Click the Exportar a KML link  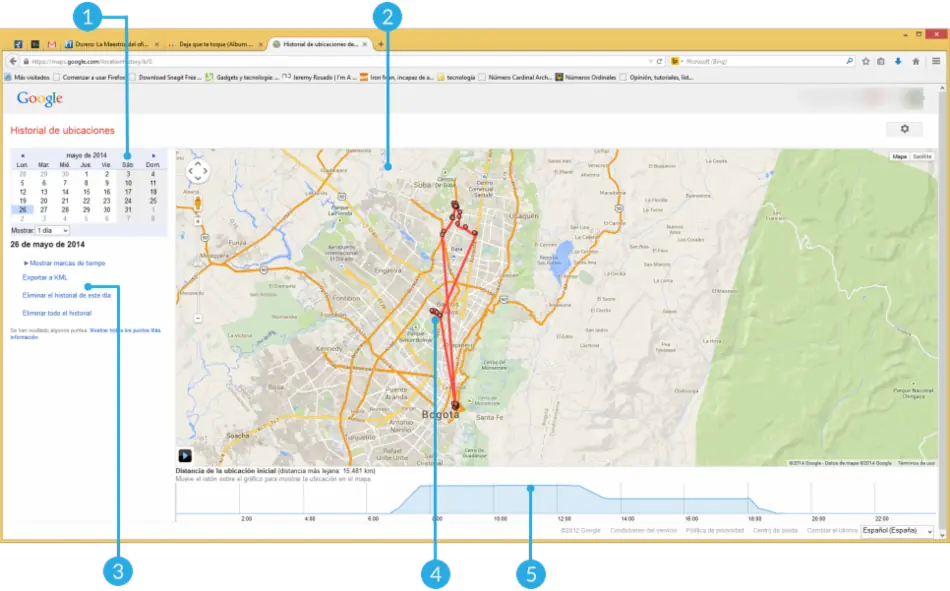tap(45, 278)
